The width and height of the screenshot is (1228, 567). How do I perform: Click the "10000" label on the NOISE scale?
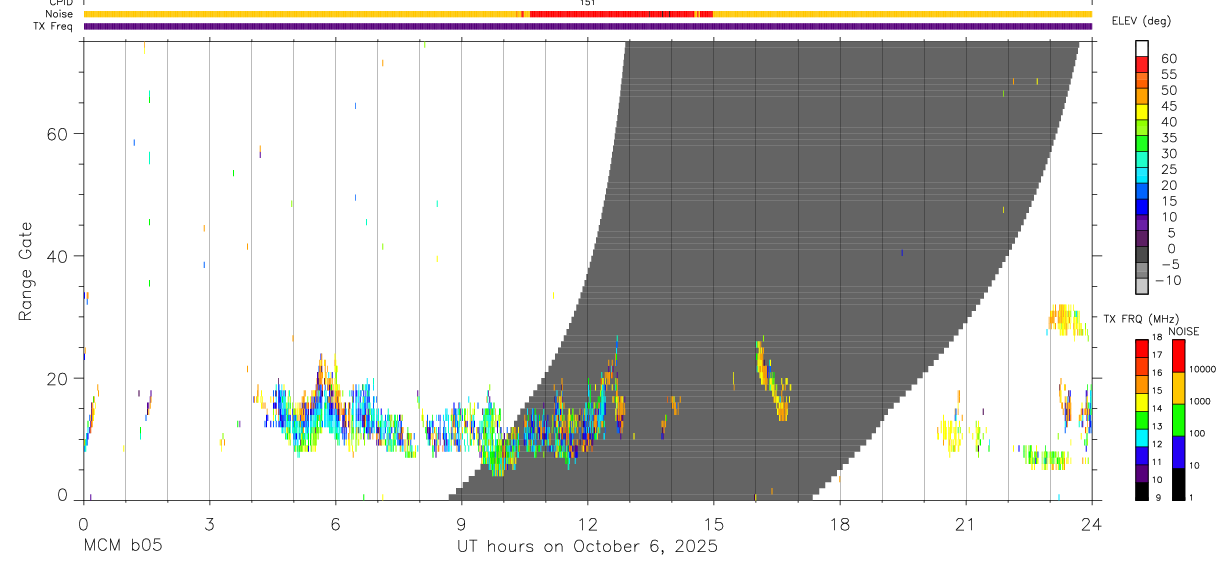tap(1203, 369)
